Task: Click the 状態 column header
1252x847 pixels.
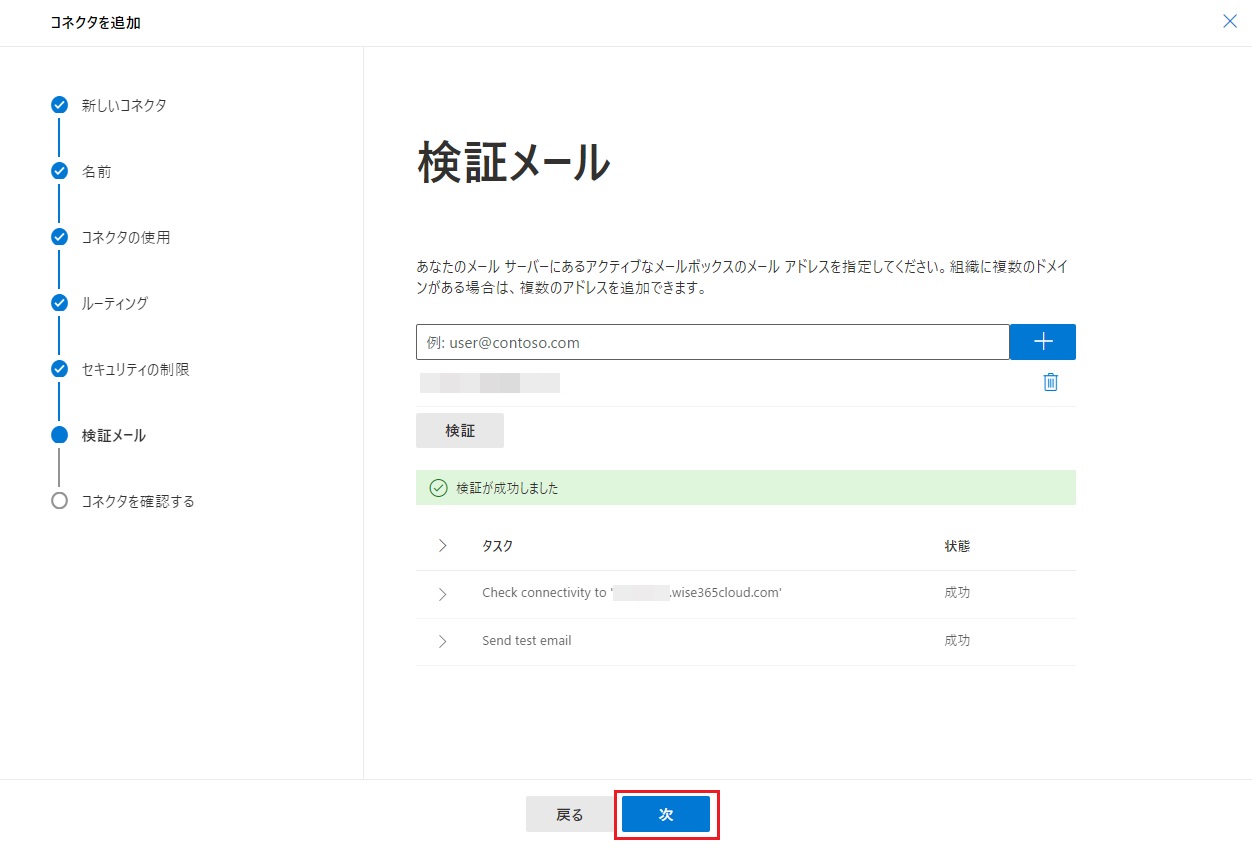Action: click(956, 546)
